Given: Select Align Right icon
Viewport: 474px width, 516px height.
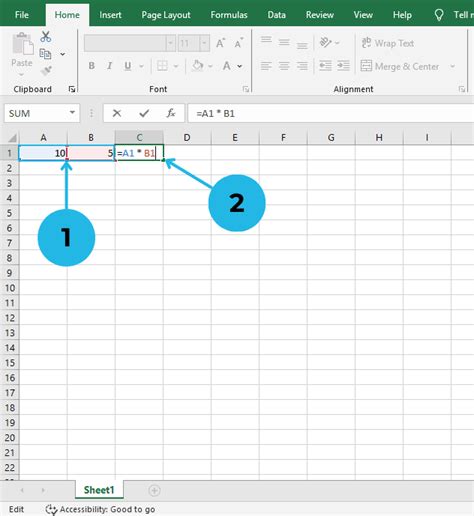Looking at the screenshot, I should (x=302, y=66).
